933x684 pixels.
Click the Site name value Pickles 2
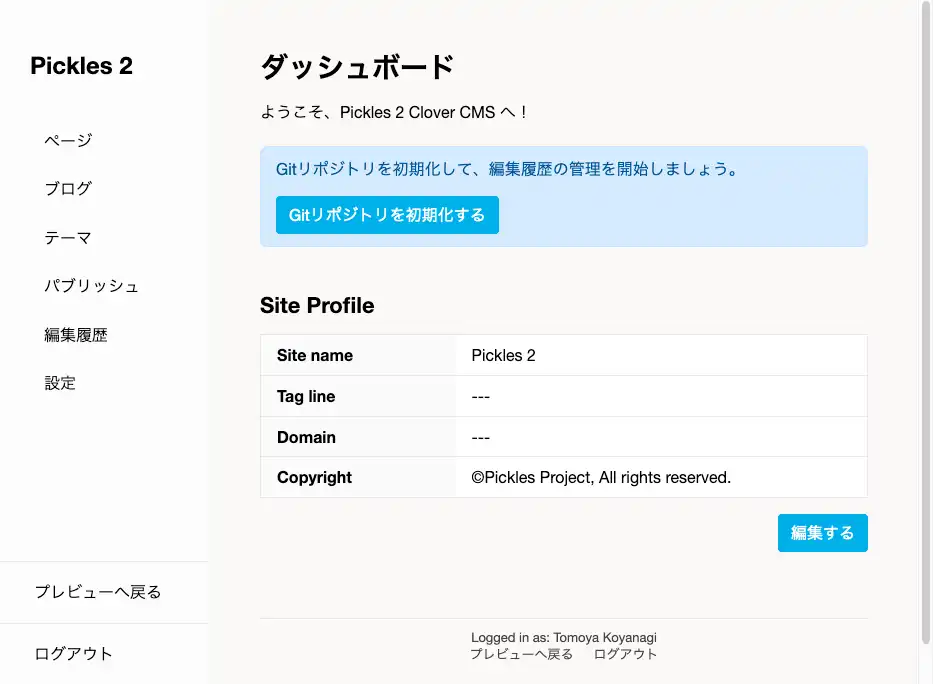(x=503, y=355)
